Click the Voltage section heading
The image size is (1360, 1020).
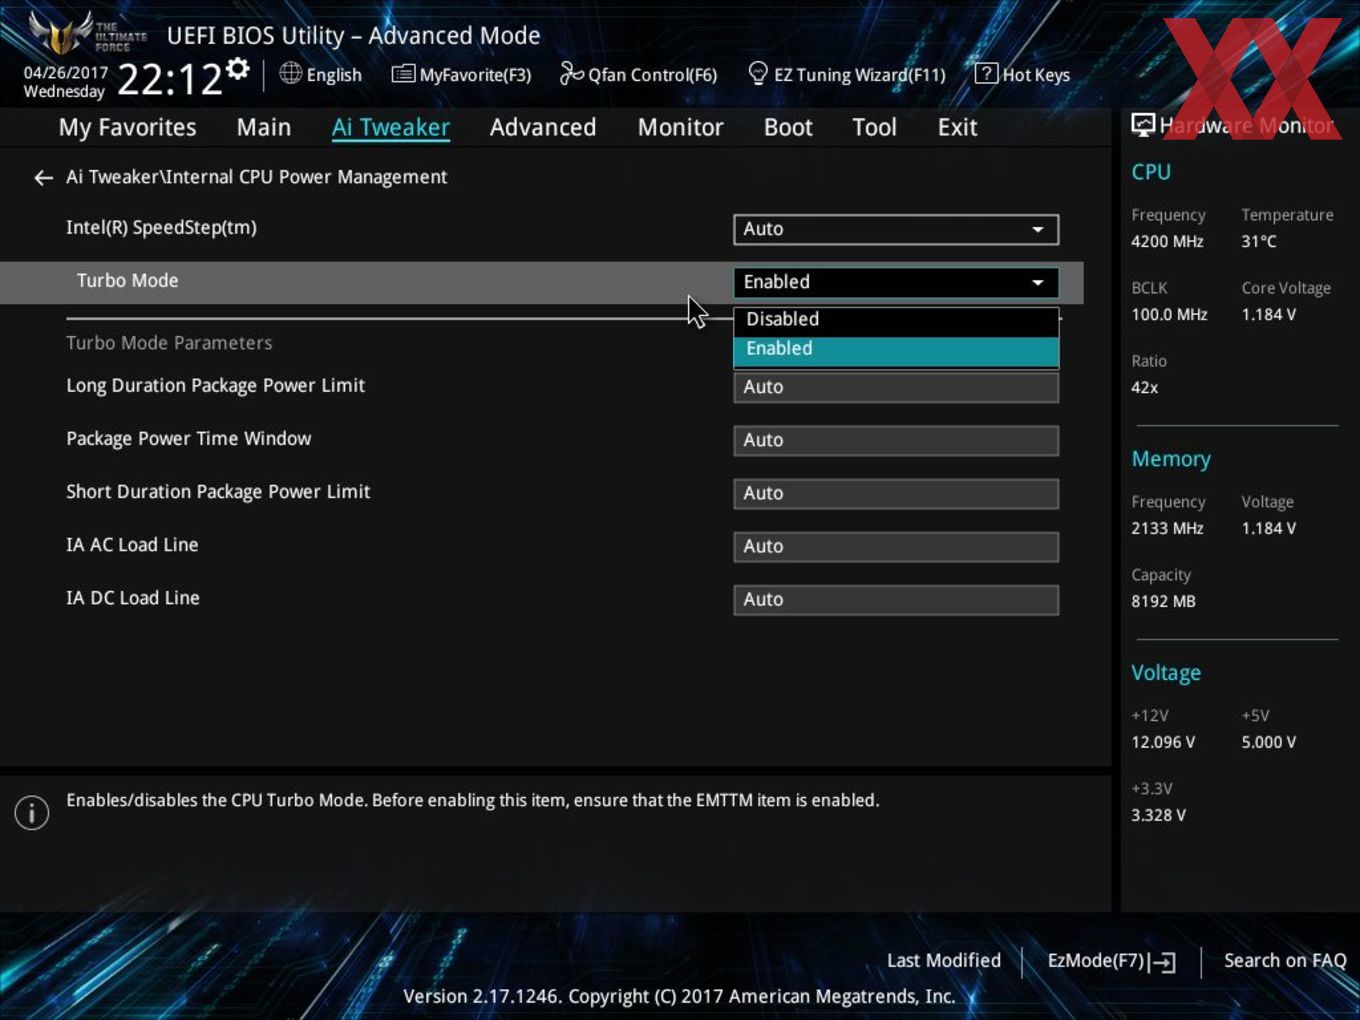[x=1166, y=673]
